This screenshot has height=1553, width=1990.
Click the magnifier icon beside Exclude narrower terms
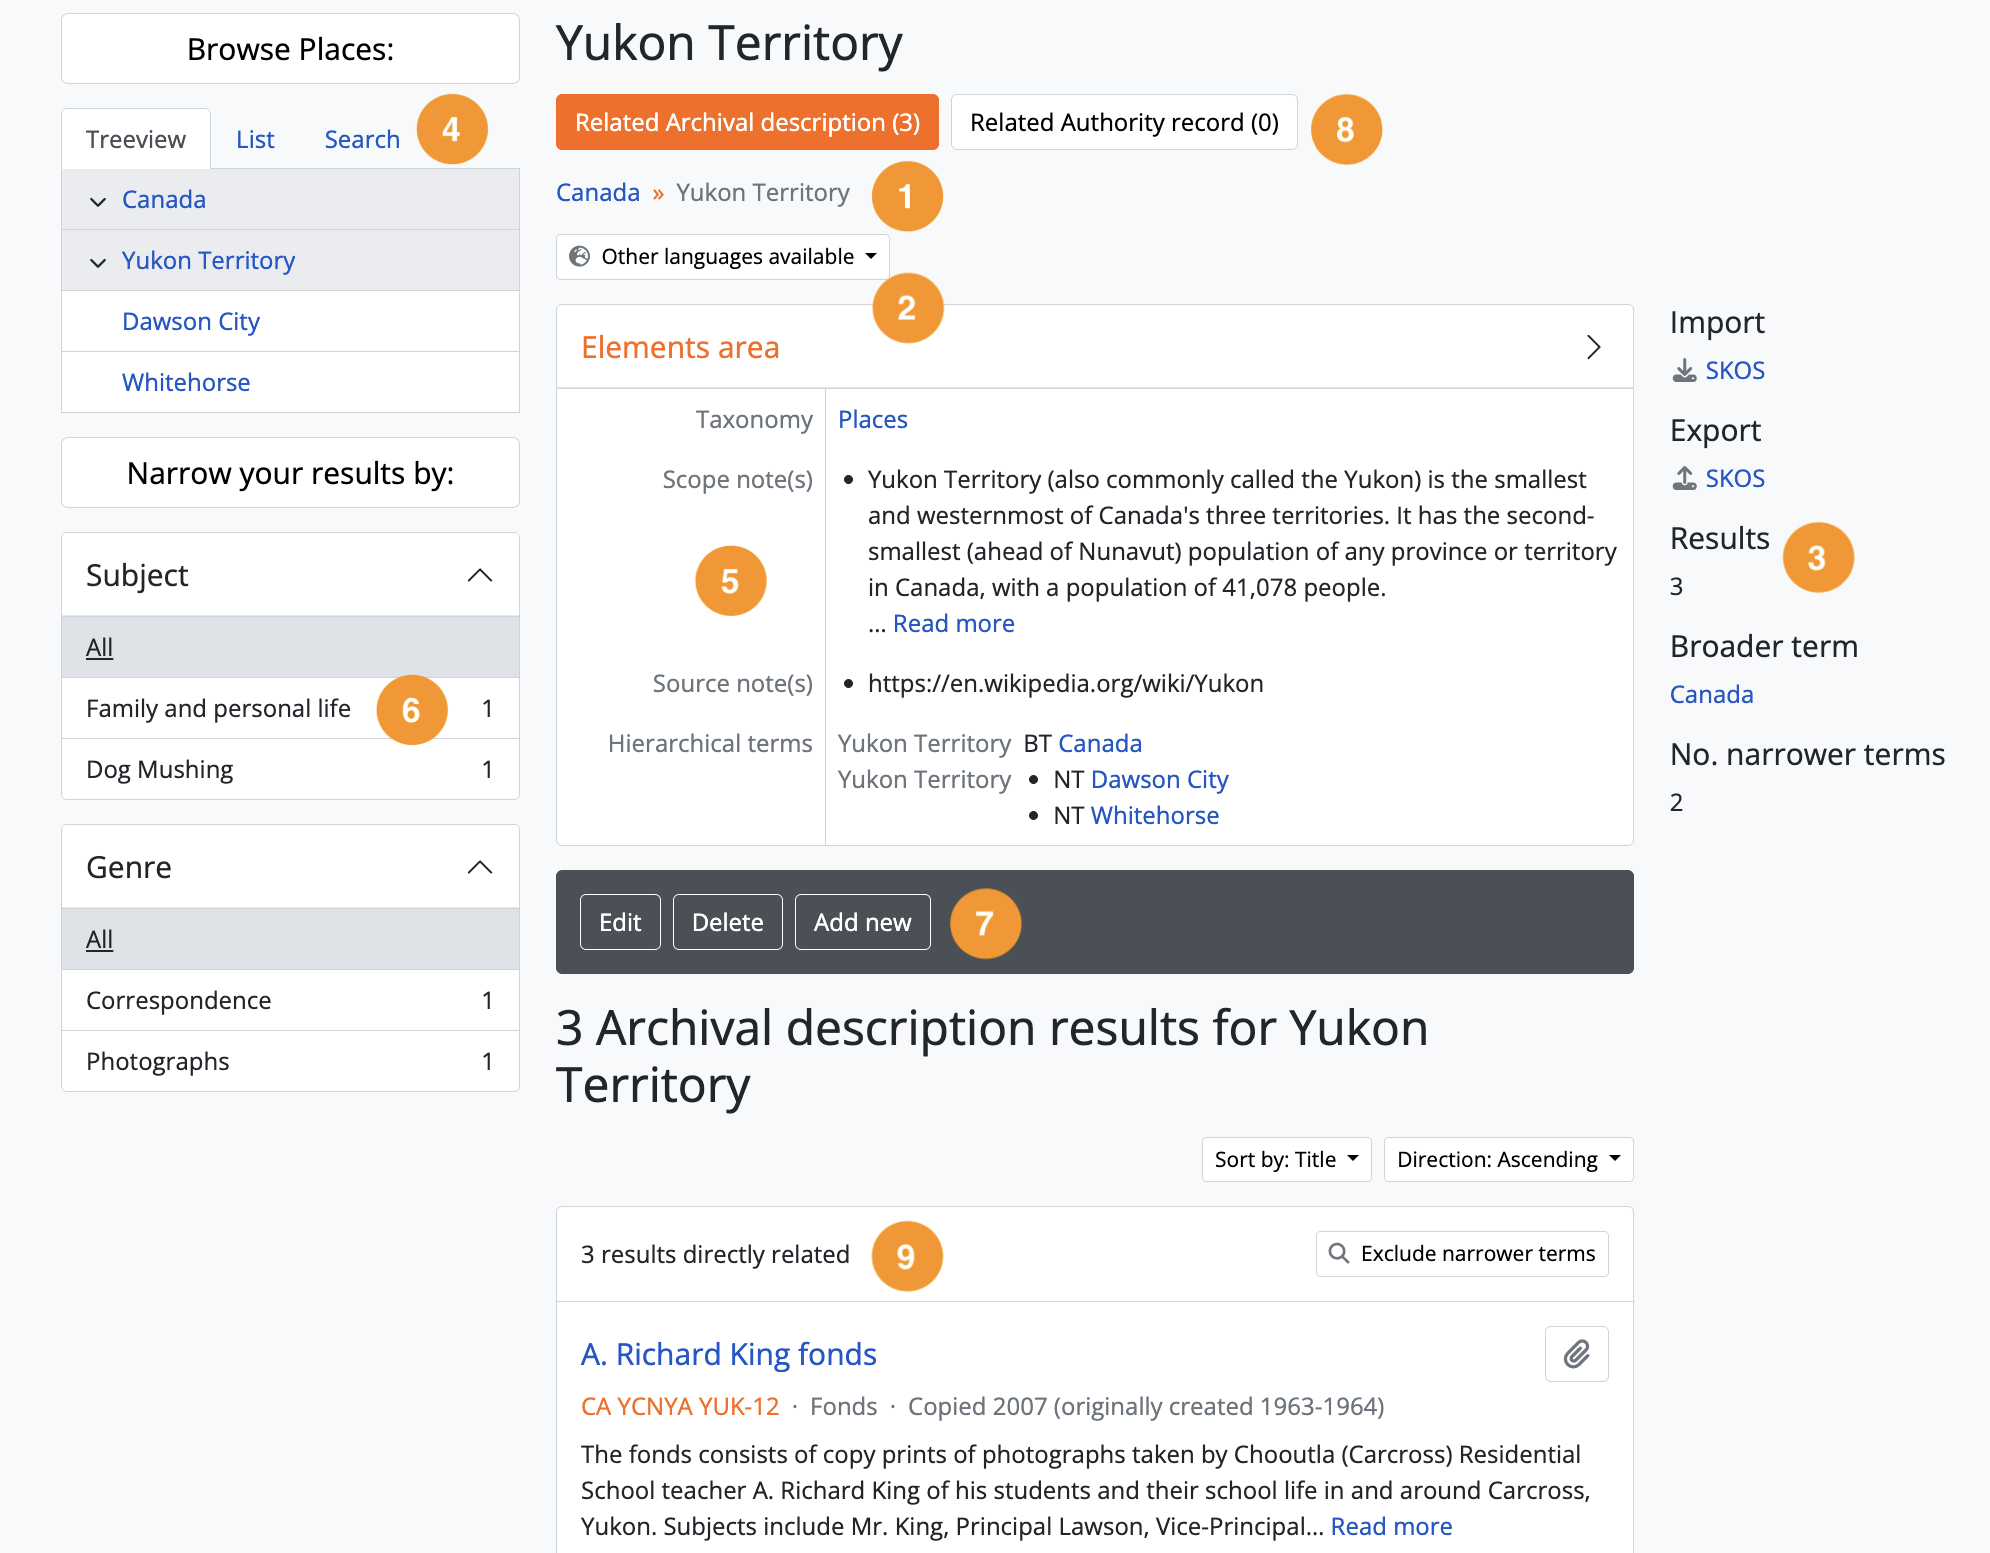click(x=1338, y=1254)
